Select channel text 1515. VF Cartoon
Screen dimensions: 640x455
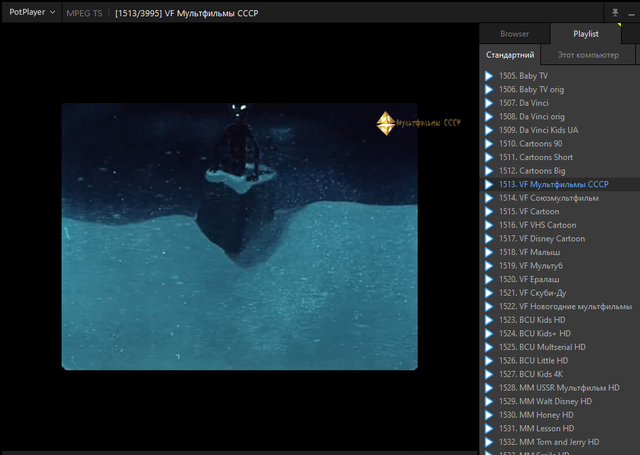[529, 211]
